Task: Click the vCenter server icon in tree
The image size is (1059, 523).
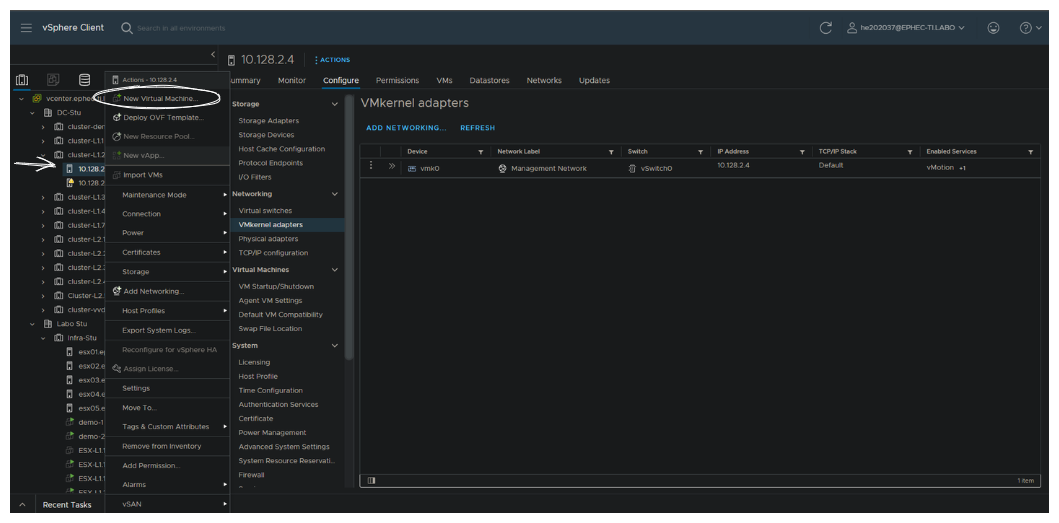Action: coord(36,99)
